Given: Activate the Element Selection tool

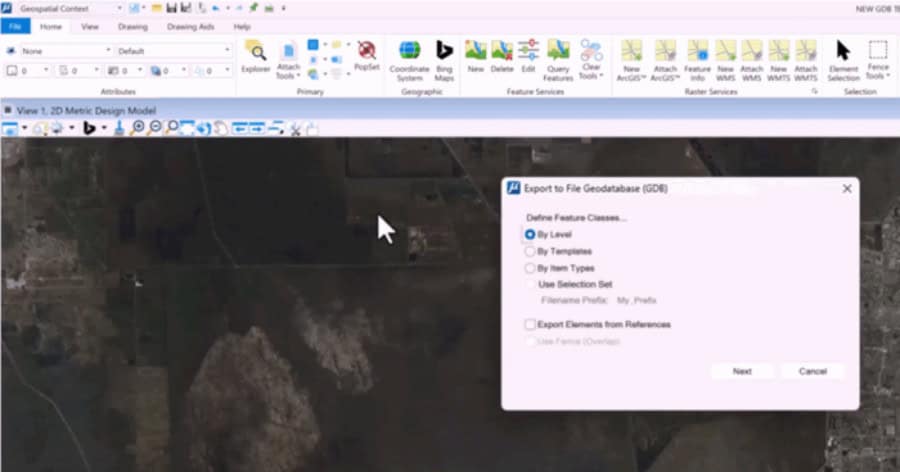Looking at the screenshot, I should (x=843, y=58).
